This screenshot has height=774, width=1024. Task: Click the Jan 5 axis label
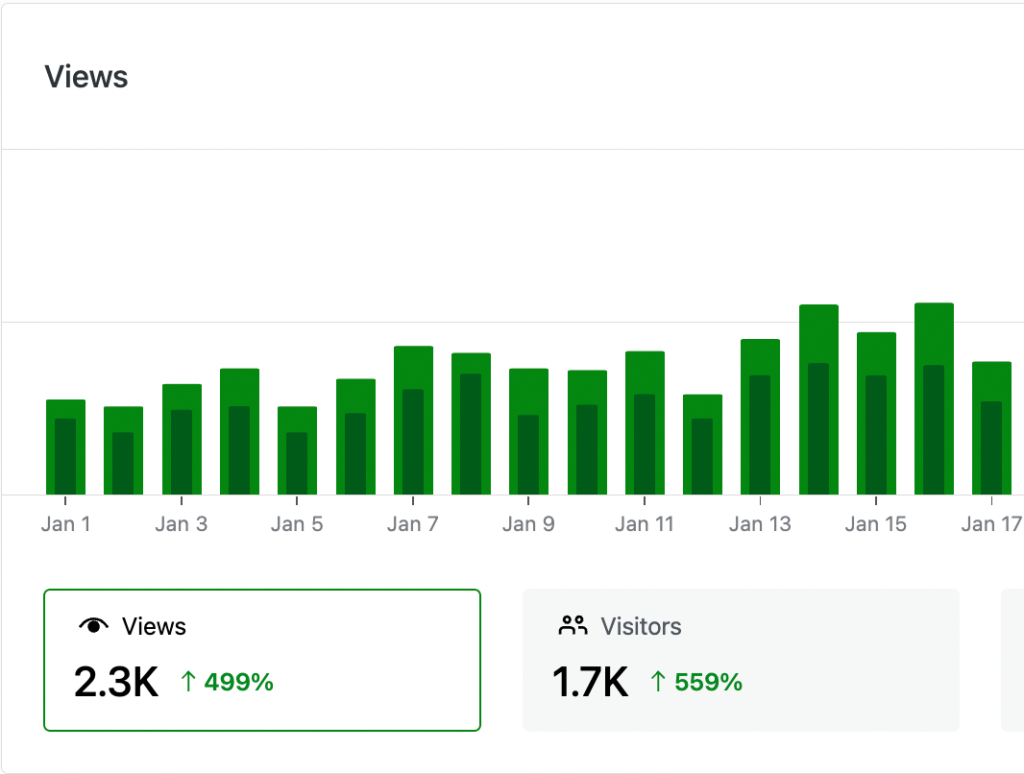[296, 524]
